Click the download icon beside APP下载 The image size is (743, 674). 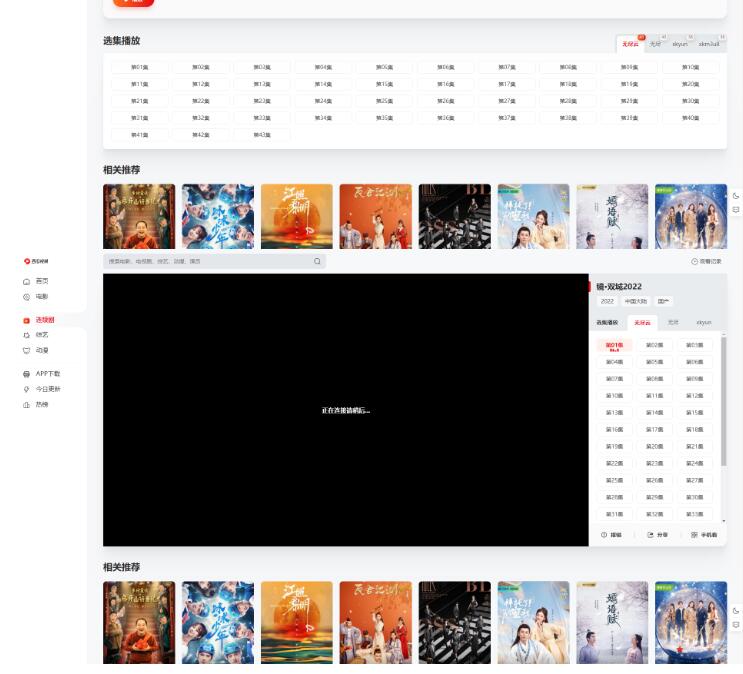click(x=27, y=374)
